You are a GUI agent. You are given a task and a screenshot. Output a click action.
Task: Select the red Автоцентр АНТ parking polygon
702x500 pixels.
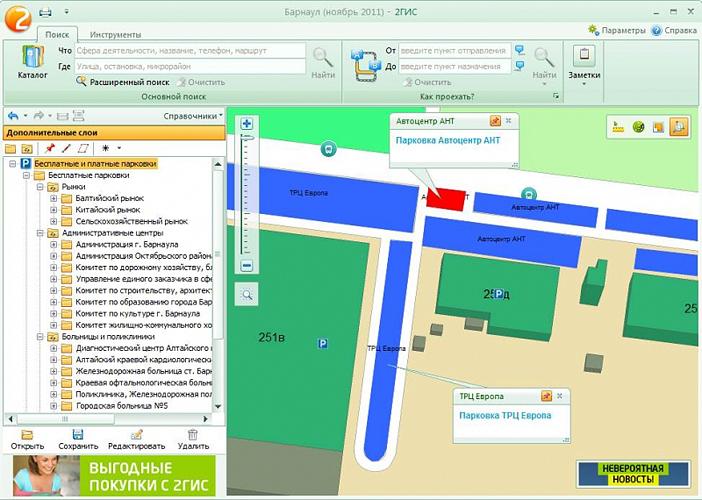445,199
